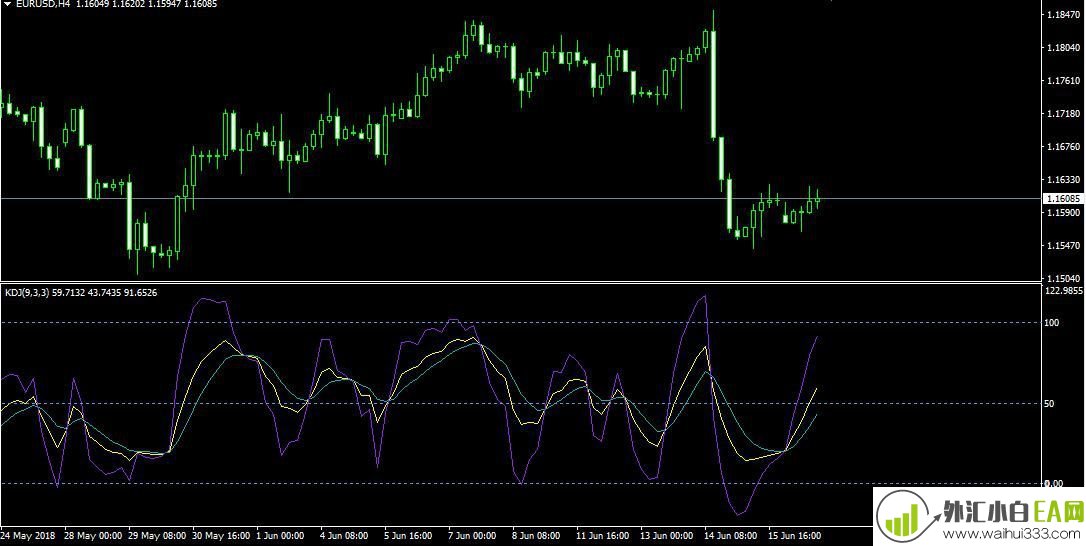Click the 29 May 08:00 time label

[157, 536]
